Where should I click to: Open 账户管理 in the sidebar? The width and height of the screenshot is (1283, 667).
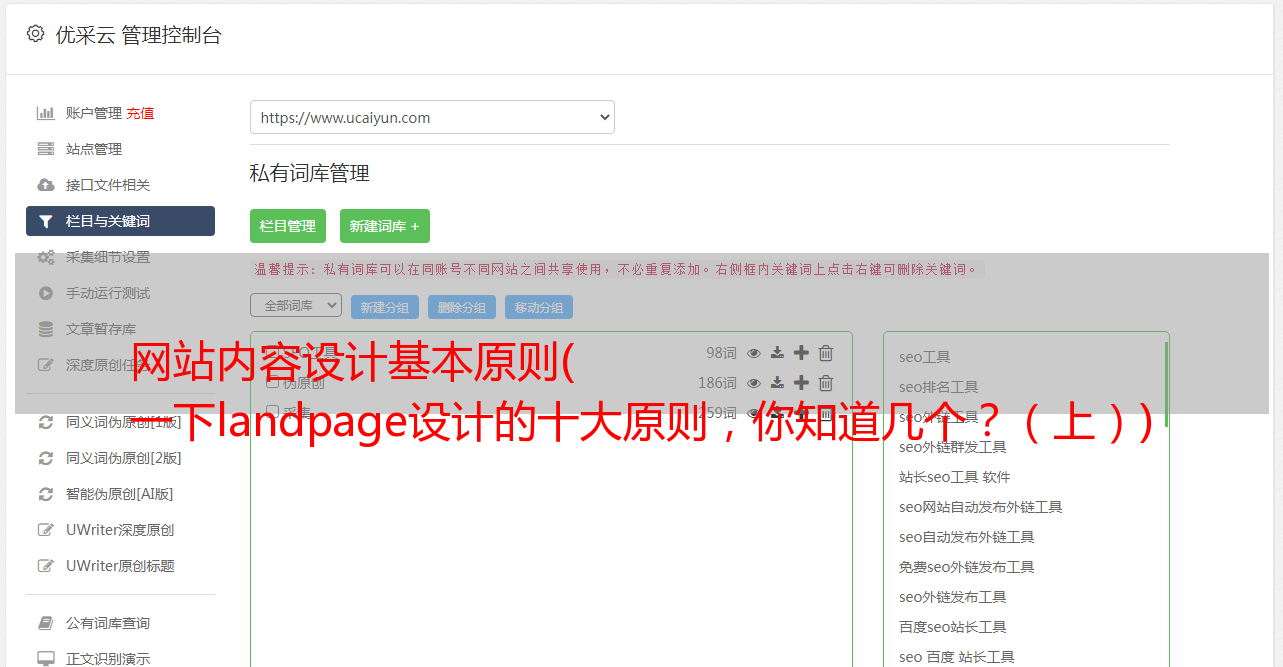(x=93, y=113)
